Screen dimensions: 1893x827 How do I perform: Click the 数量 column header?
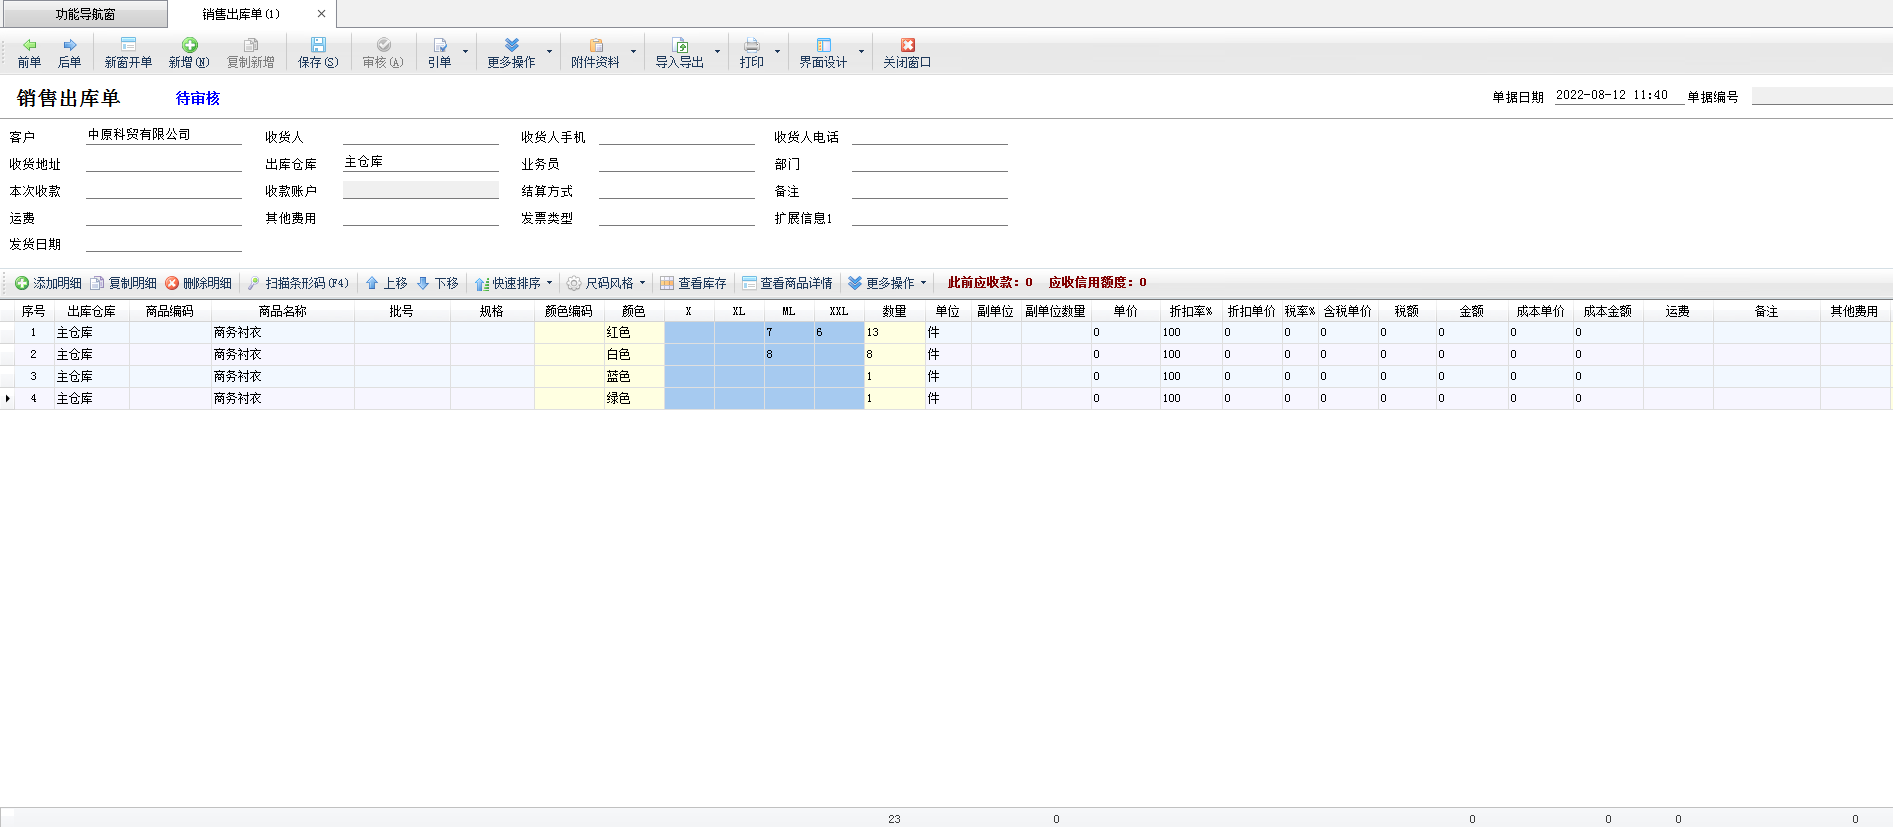(894, 311)
